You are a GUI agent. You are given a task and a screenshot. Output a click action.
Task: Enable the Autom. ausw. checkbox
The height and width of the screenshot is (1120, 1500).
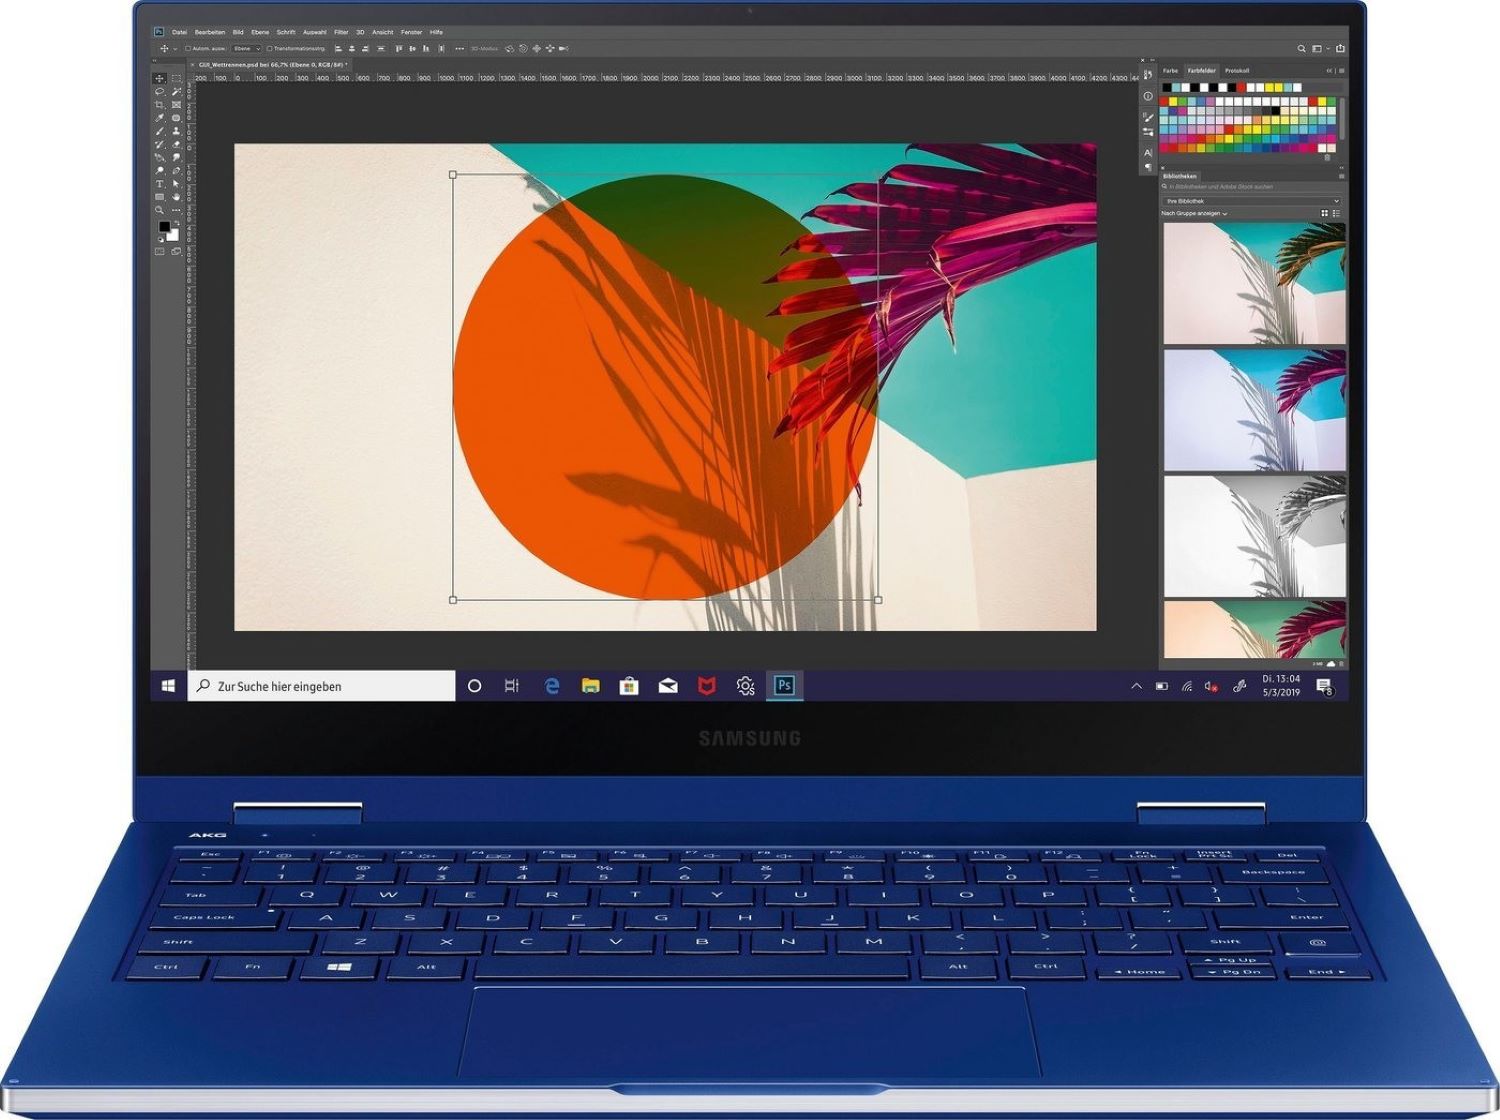point(187,47)
